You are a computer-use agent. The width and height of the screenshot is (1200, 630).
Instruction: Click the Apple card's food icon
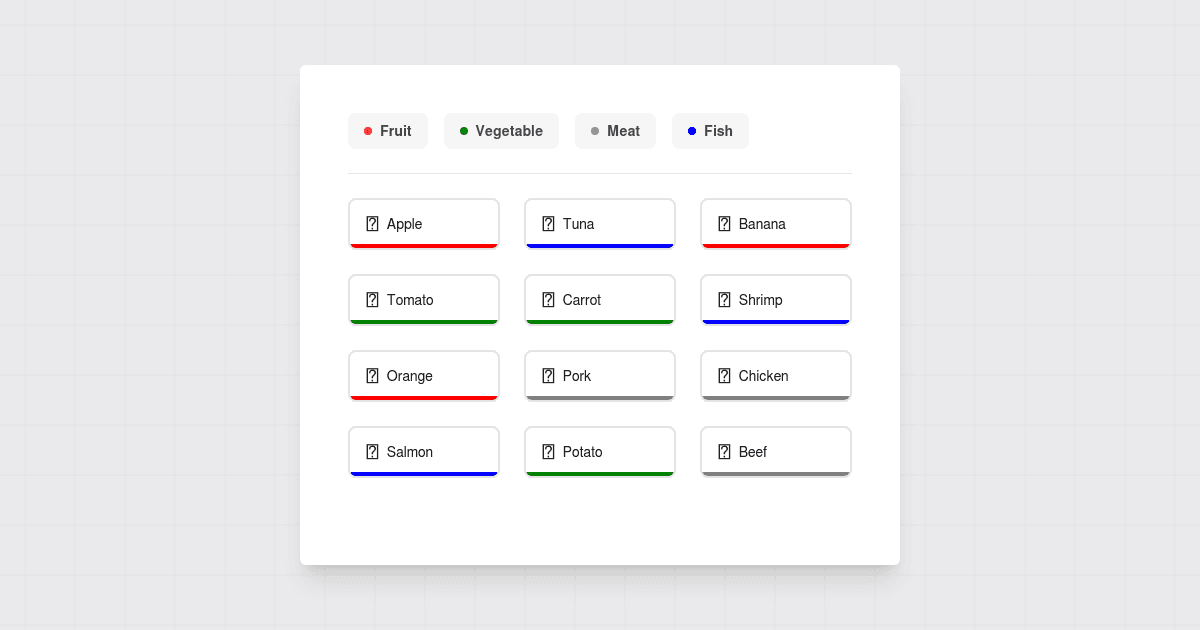click(374, 223)
